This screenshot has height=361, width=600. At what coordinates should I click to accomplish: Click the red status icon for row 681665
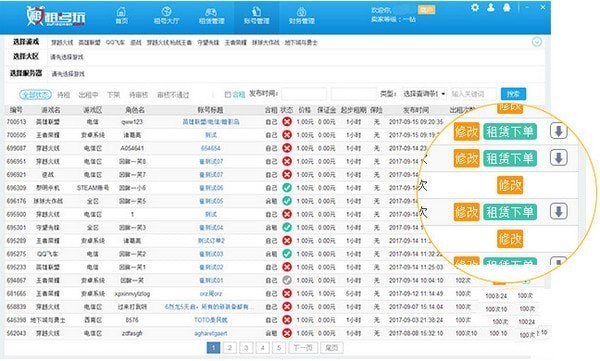(x=287, y=294)
